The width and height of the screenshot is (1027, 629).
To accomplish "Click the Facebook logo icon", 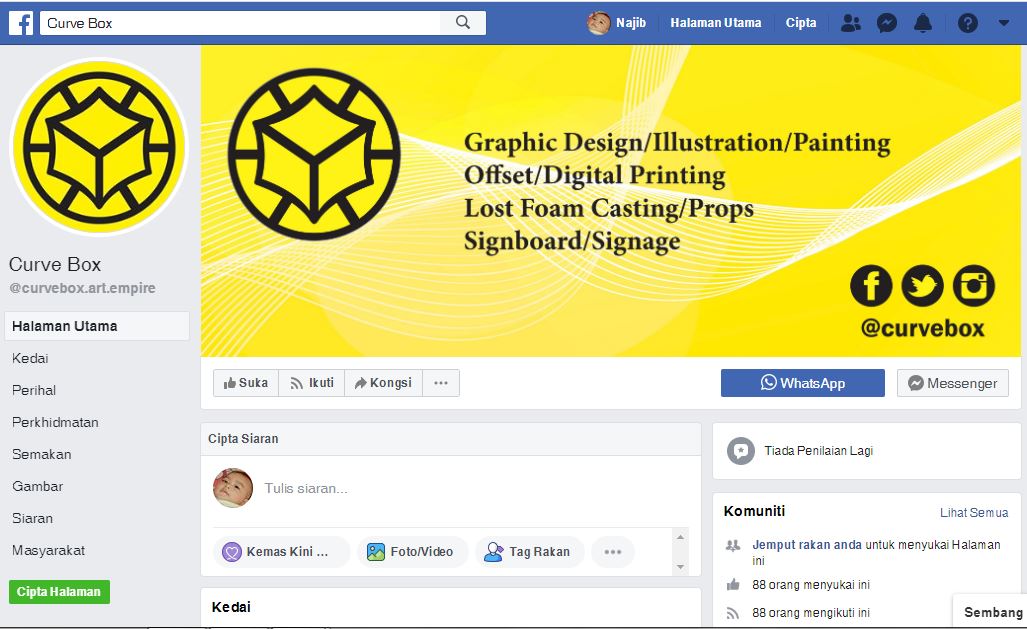I will [21, 23].
